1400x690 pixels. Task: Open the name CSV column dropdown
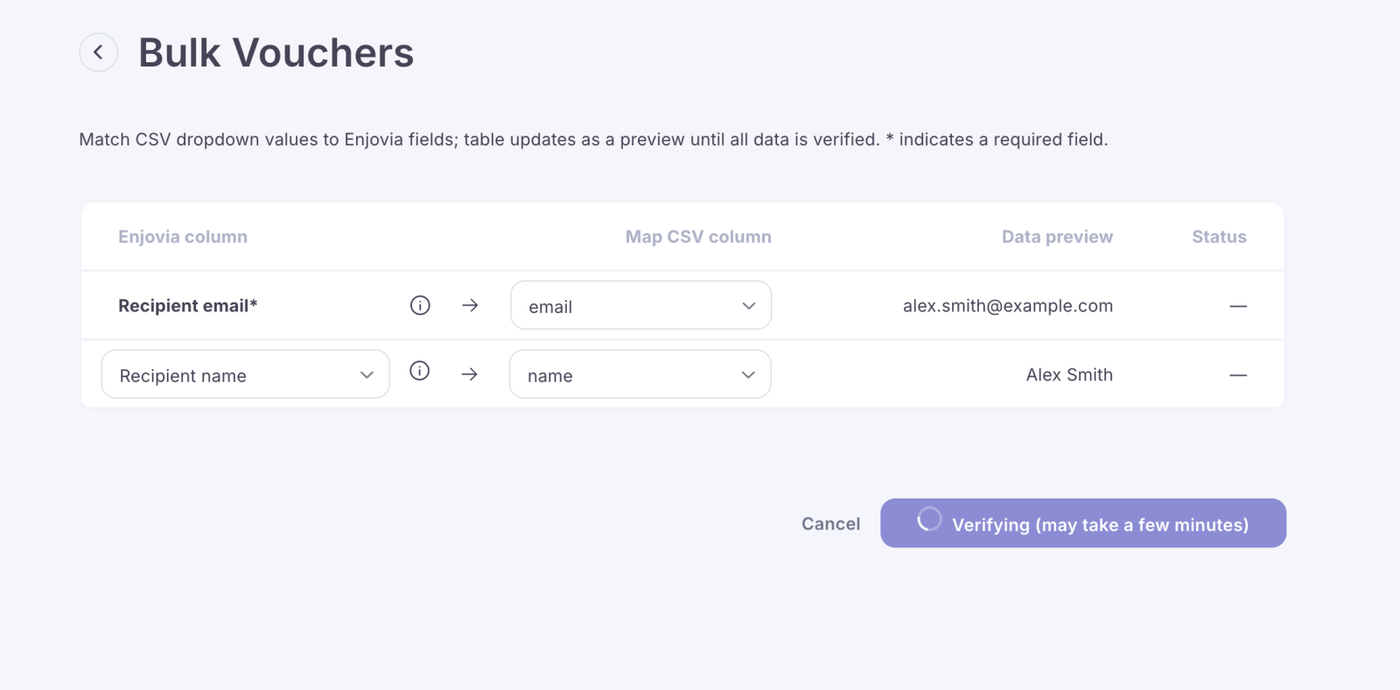(x=640, y=375)
